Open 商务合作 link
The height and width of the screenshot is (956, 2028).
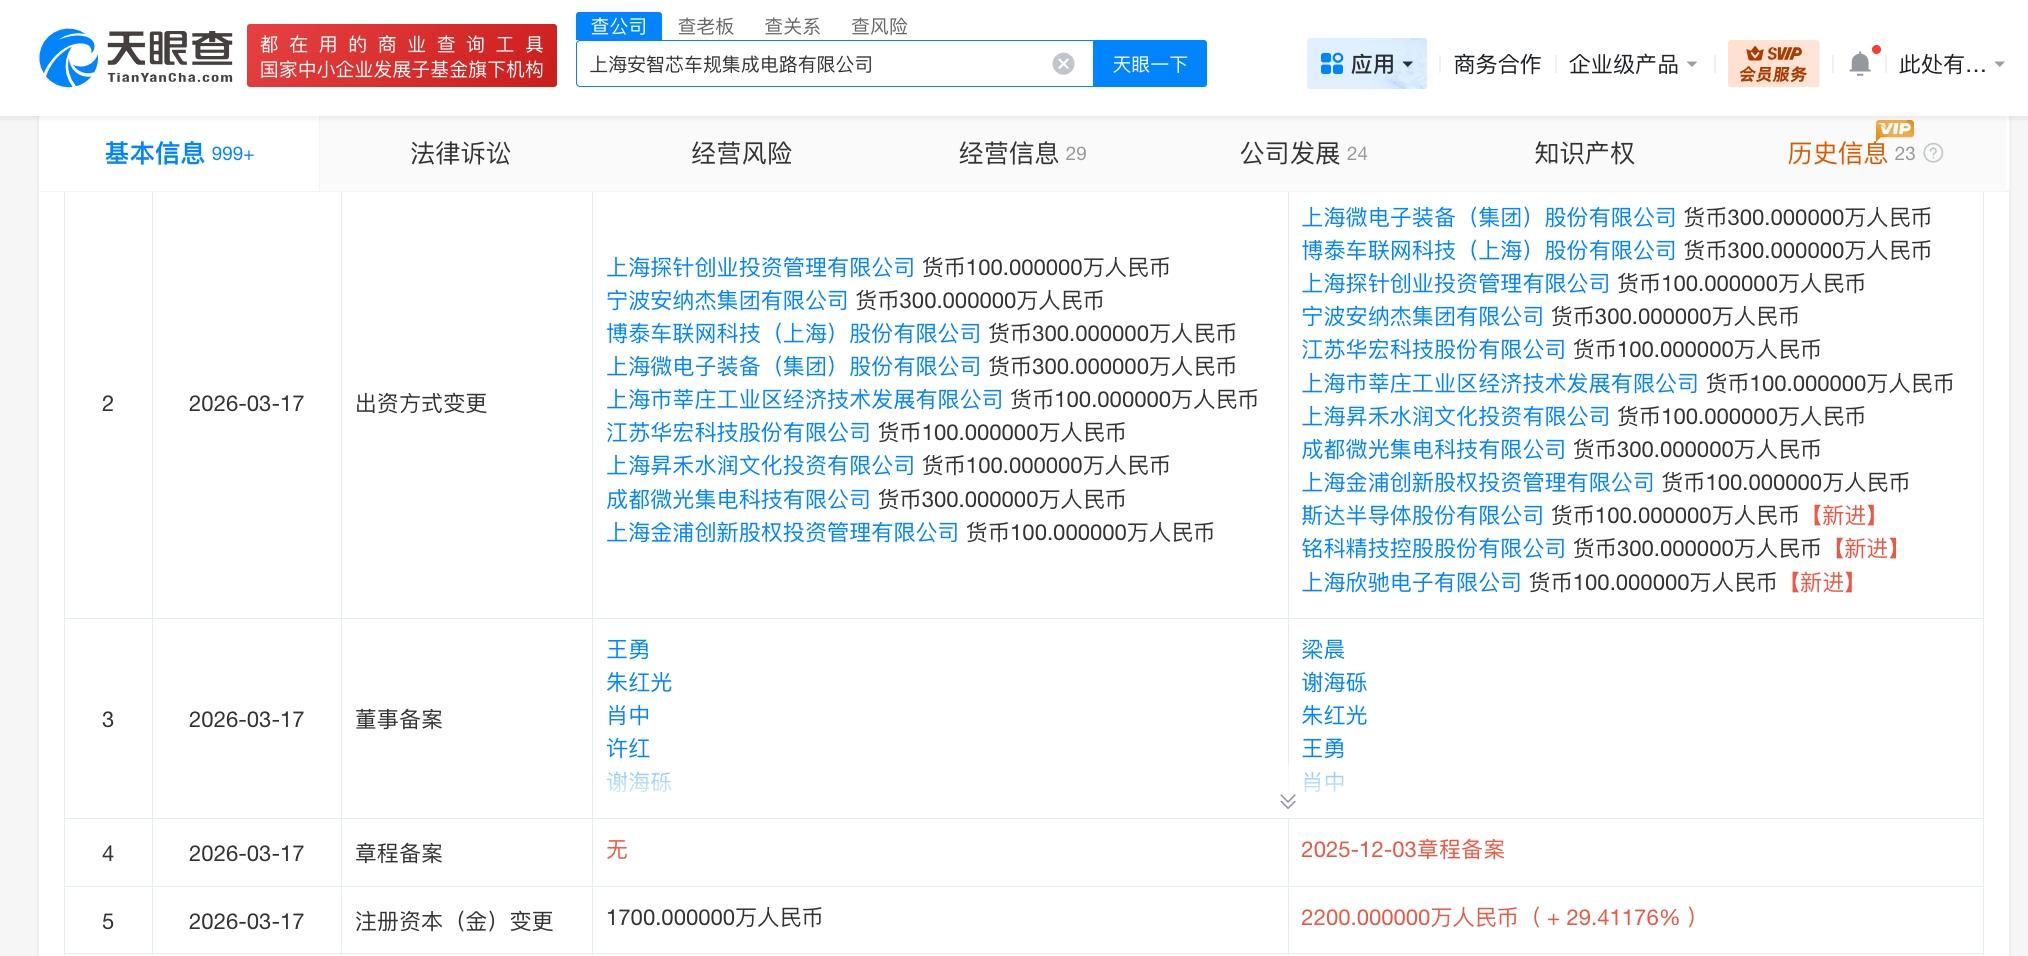pos(1496,64)
